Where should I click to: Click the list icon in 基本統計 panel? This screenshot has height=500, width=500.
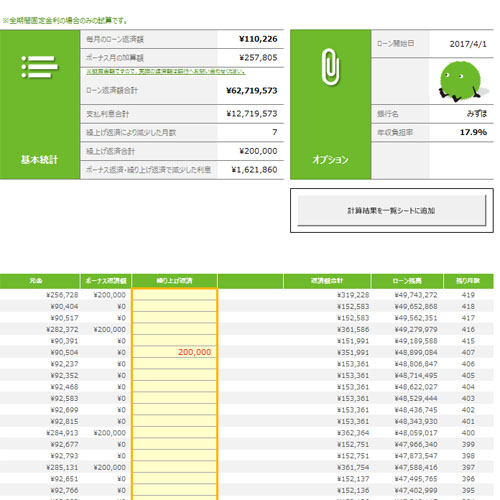[40, 67]
